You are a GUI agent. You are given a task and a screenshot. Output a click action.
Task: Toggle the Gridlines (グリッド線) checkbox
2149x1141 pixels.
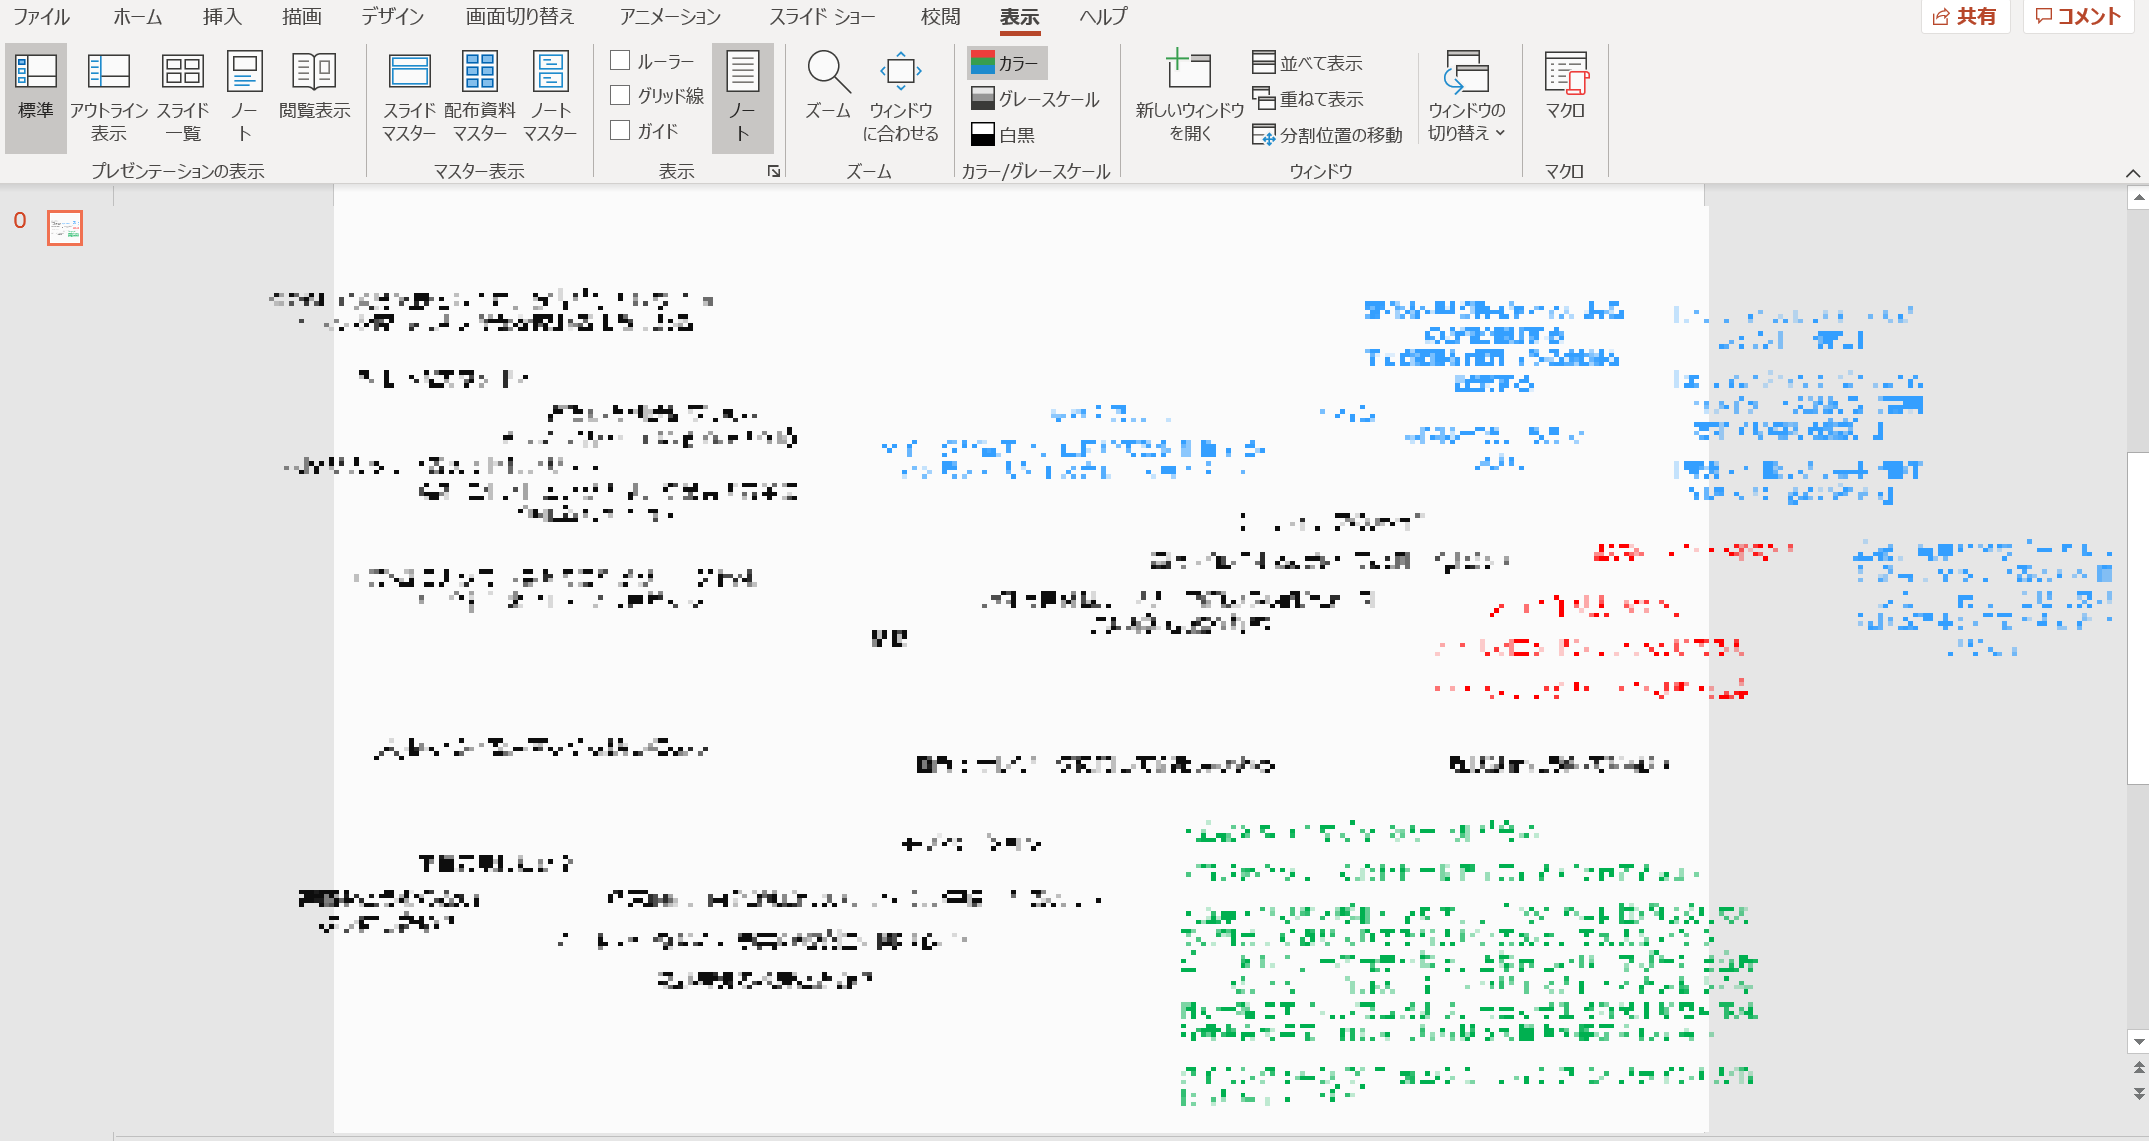621,95
